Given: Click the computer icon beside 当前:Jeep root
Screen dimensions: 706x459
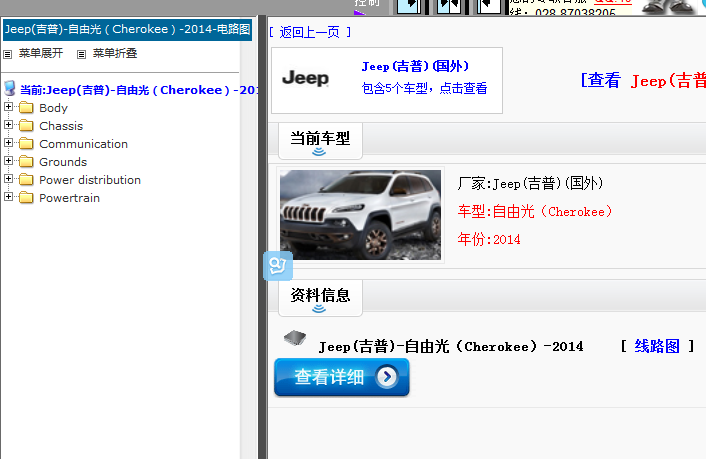Looking at the screenshot, I should pos(10,88).
